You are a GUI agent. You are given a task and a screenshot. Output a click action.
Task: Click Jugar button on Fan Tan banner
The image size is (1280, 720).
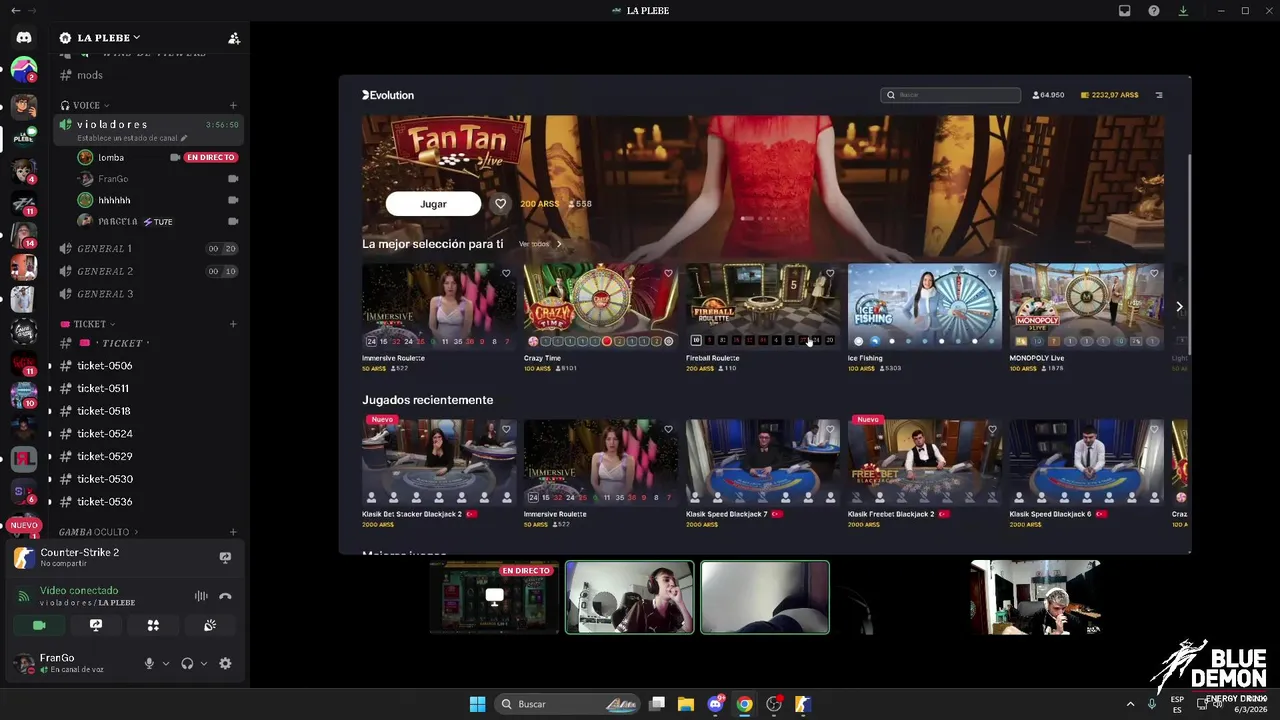433,204
